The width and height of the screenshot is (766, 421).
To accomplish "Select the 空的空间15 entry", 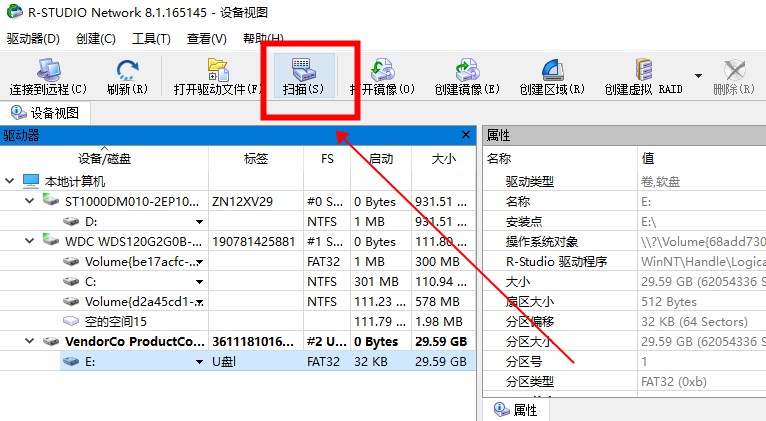I will [116, 321].
